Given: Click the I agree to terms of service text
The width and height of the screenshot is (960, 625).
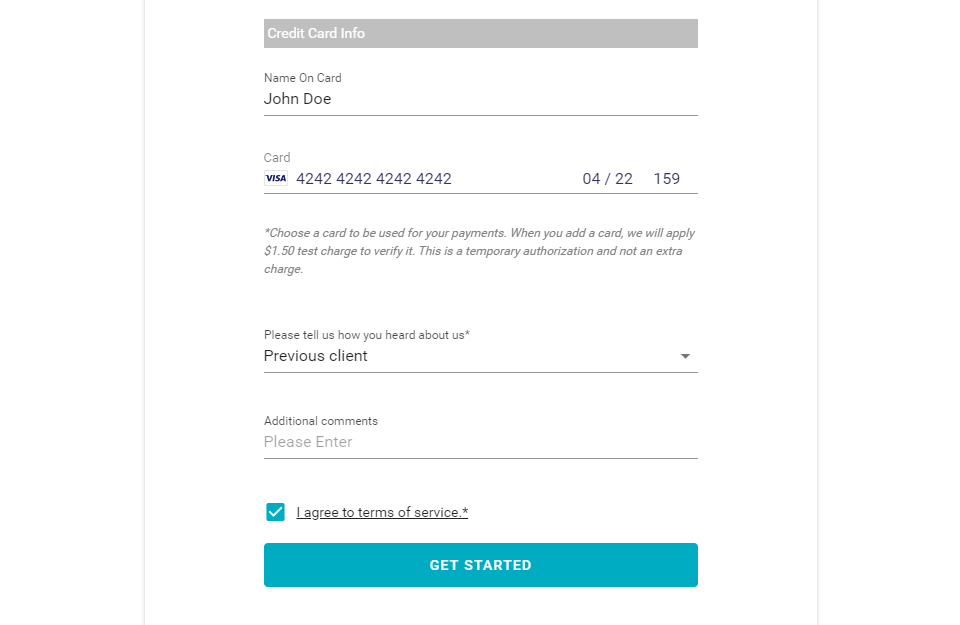Looking at the screenshot, I should click(x=381, y=511).
